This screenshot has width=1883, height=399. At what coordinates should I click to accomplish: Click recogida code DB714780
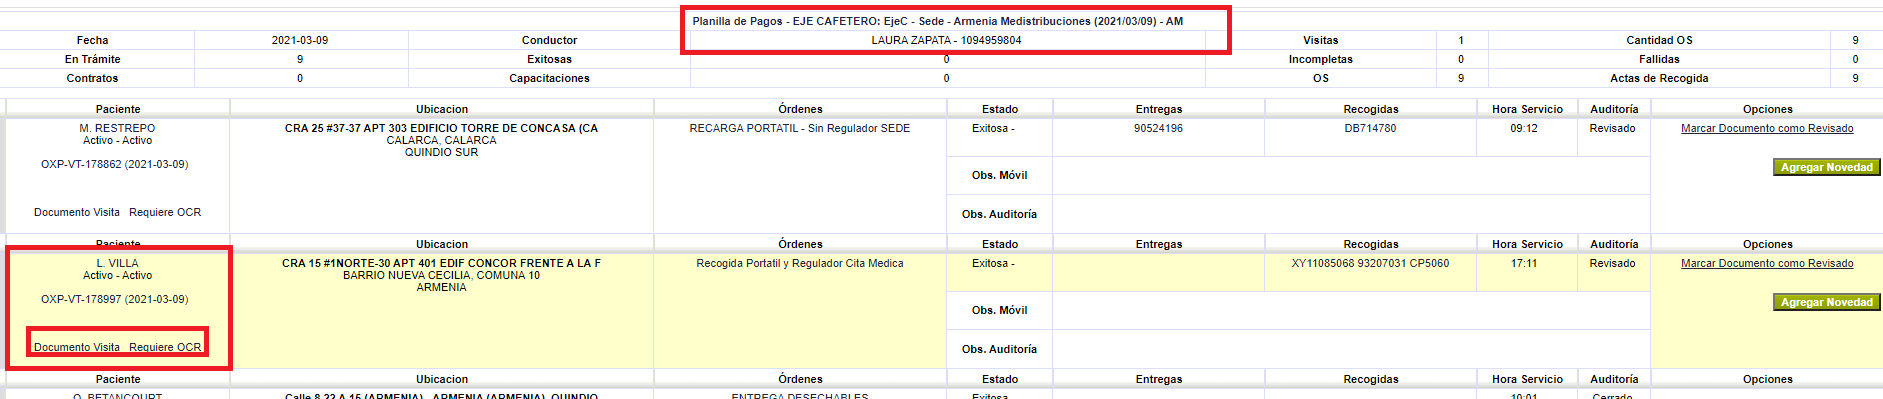1370,128
